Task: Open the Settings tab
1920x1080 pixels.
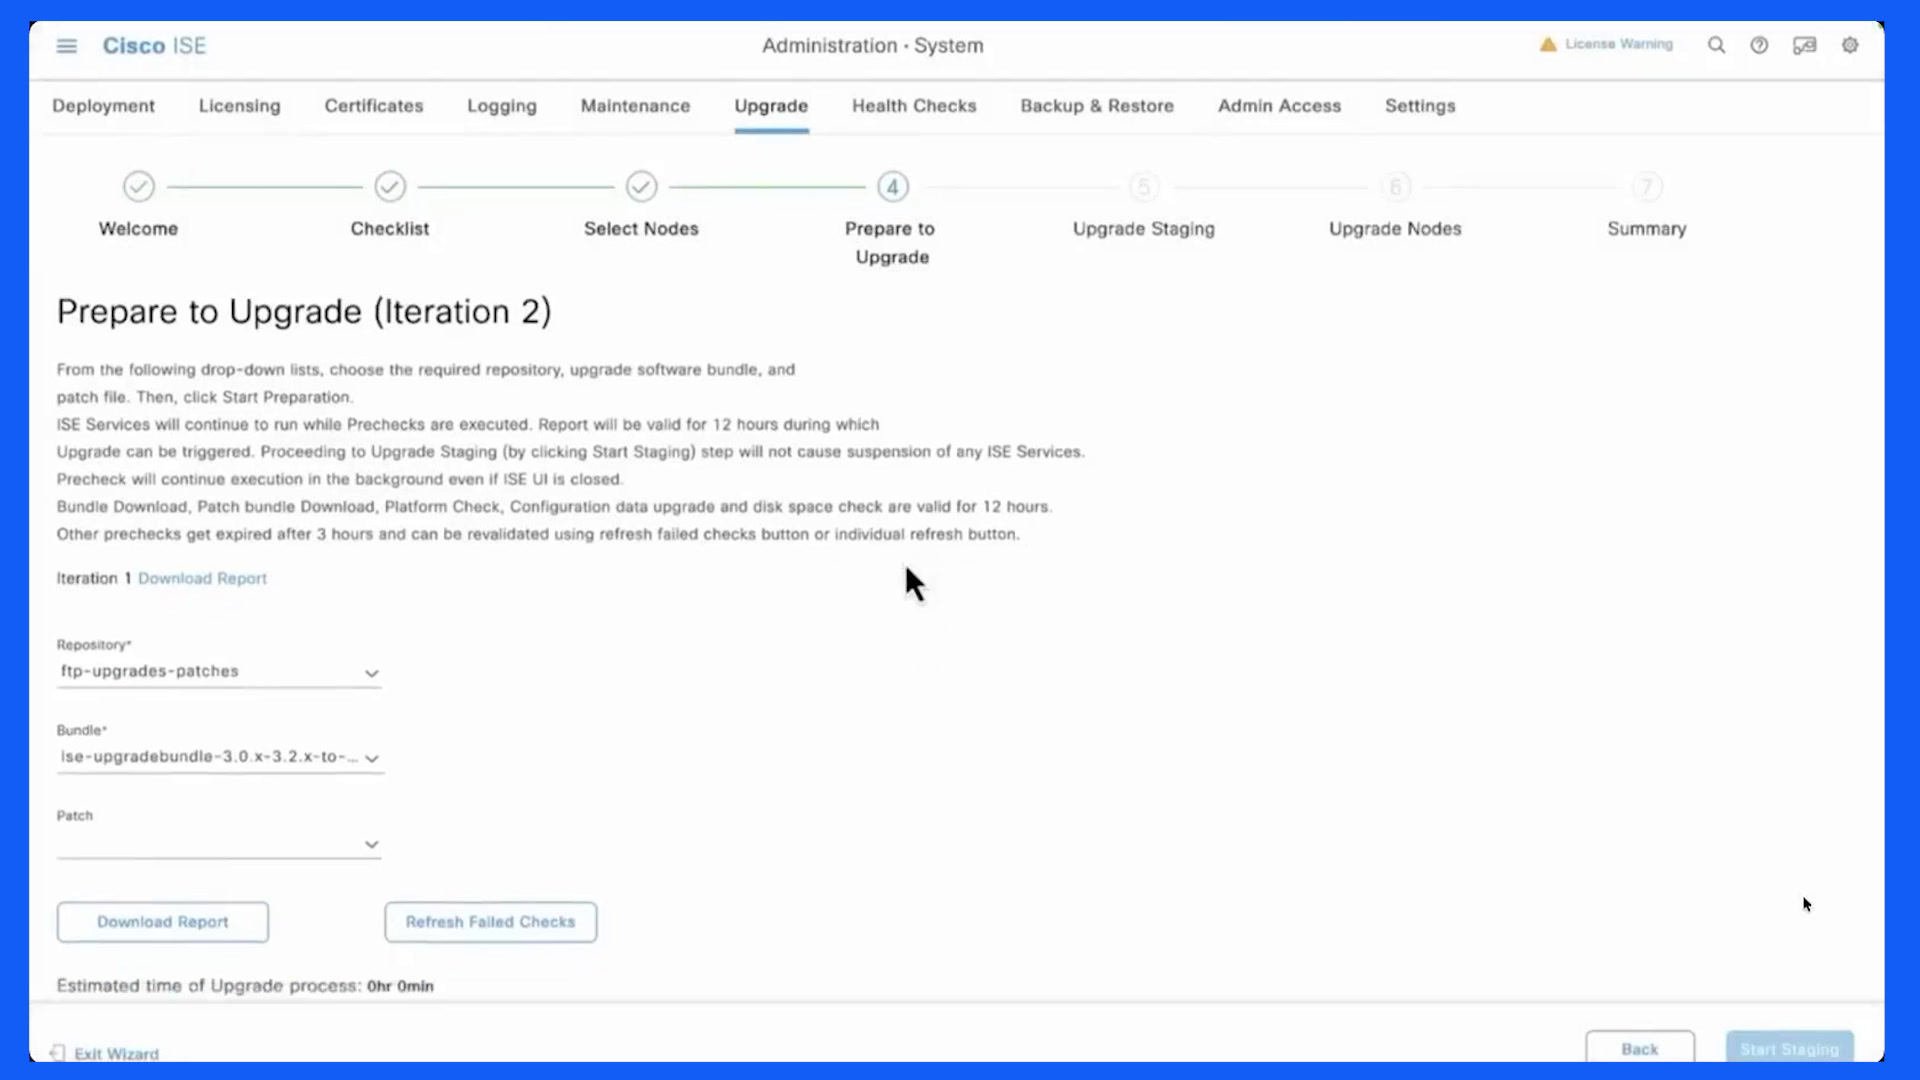Action: coord(1420,106)
